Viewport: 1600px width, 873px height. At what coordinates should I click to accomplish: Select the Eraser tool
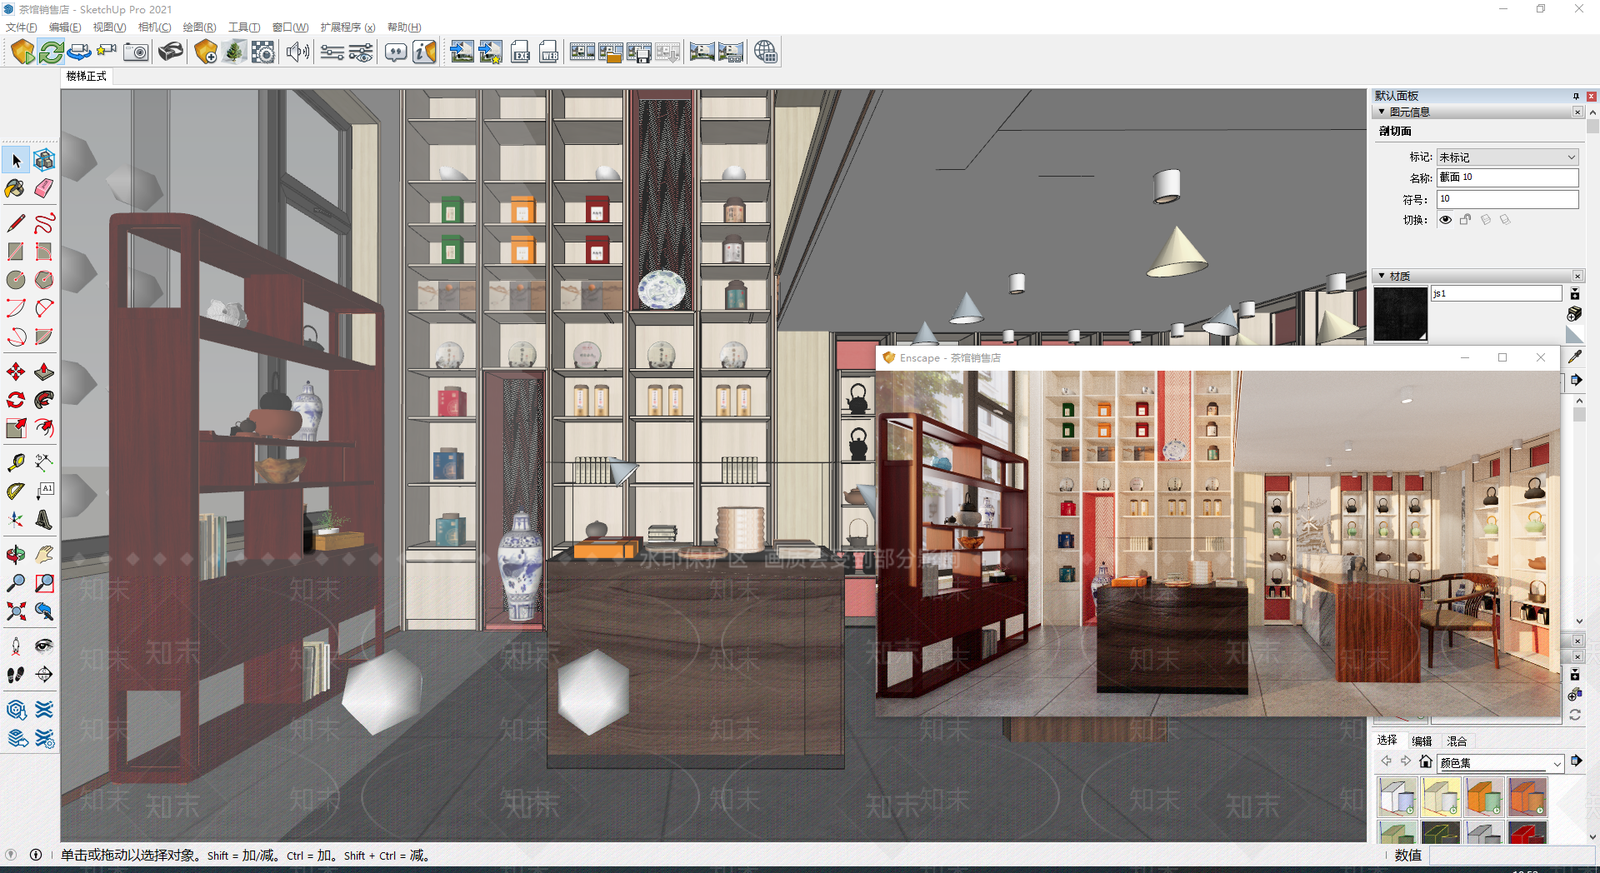pos(44,188)
